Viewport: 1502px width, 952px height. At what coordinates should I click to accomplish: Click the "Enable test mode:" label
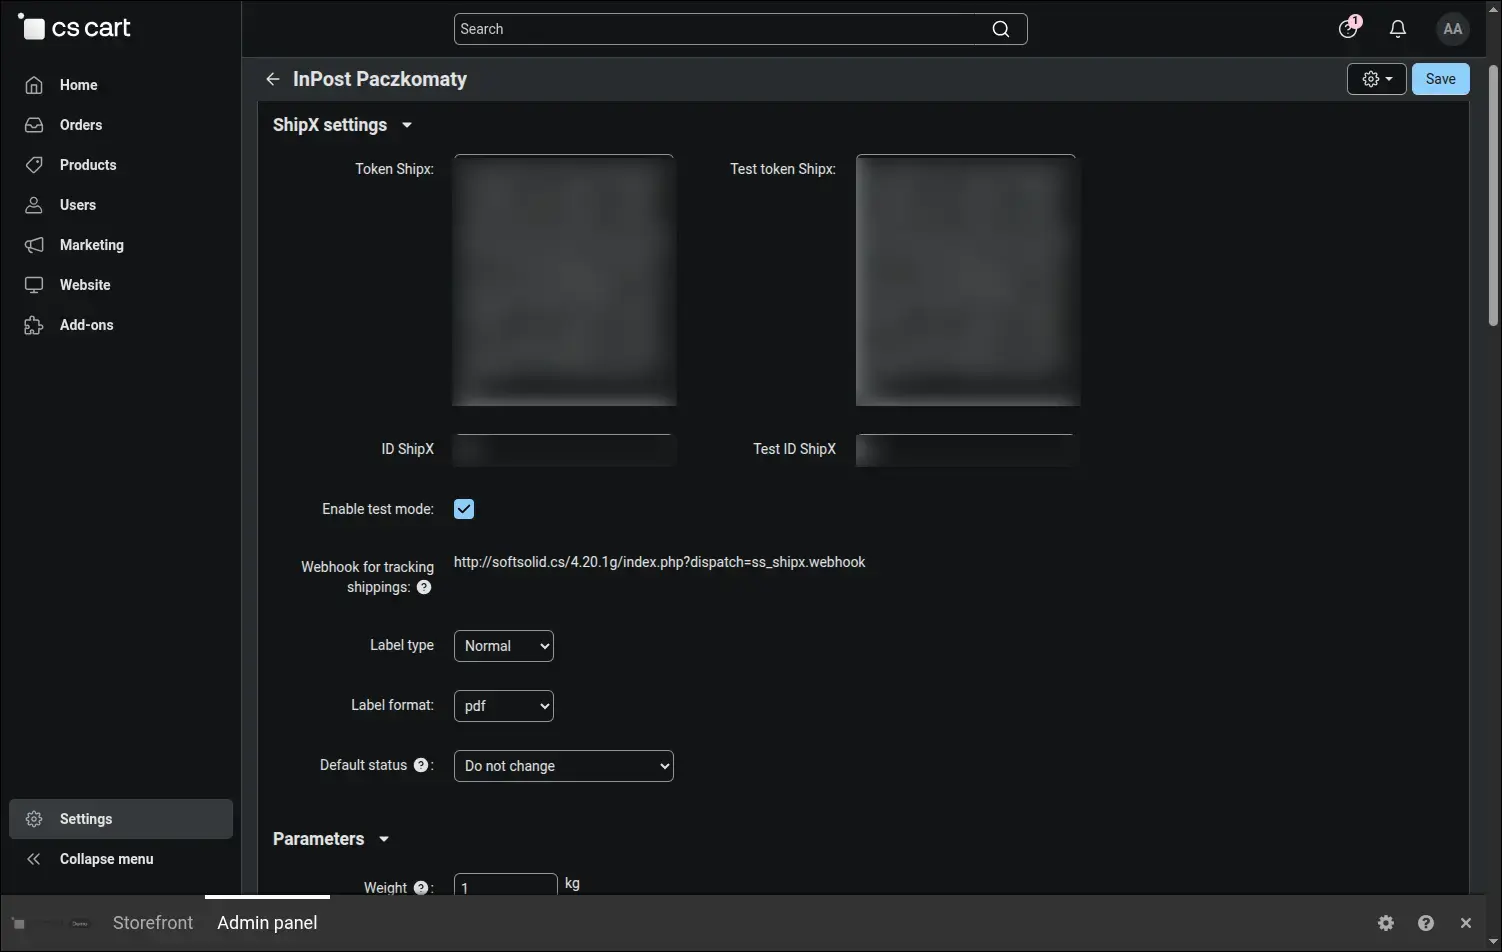pos(378,509)
